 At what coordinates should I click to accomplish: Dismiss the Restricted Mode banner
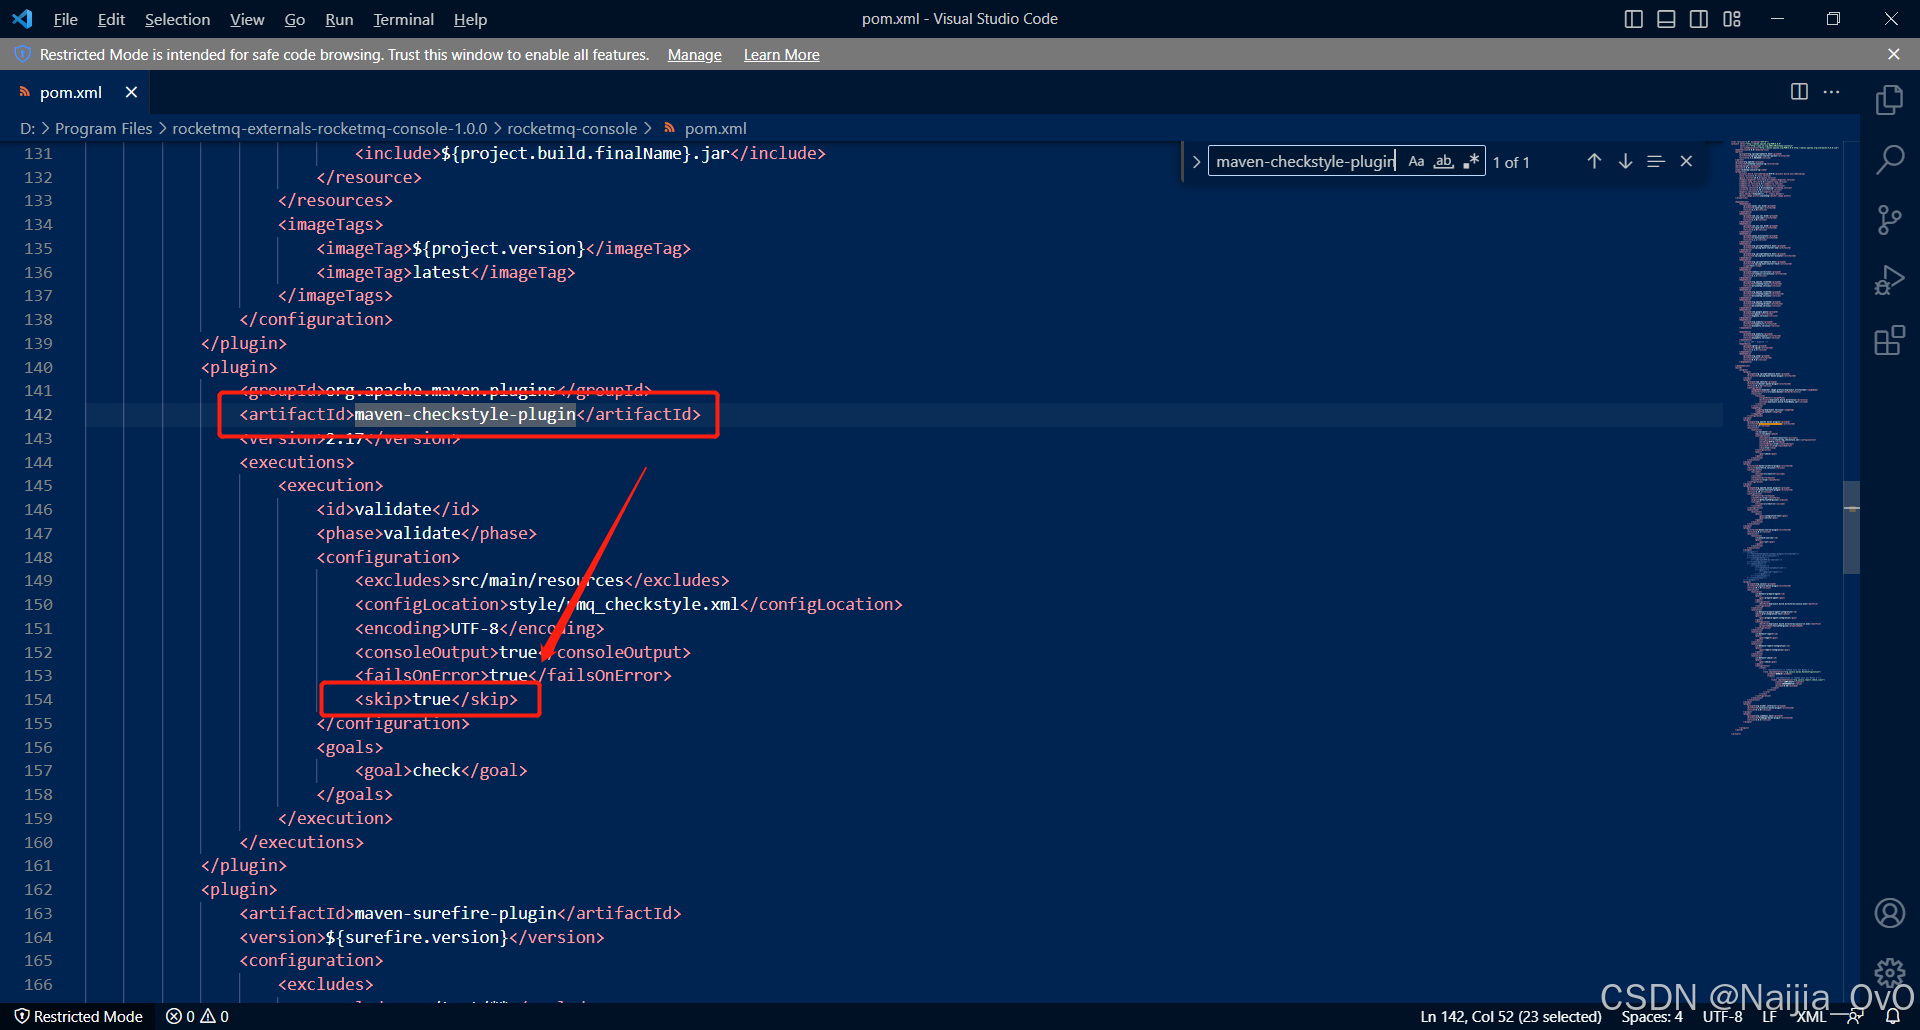1893,54
